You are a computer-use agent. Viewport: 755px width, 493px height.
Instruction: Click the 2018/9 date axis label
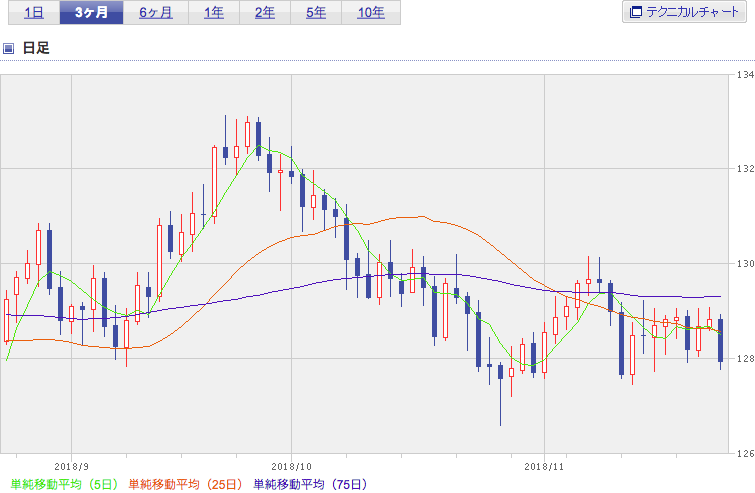pos(71,467)
